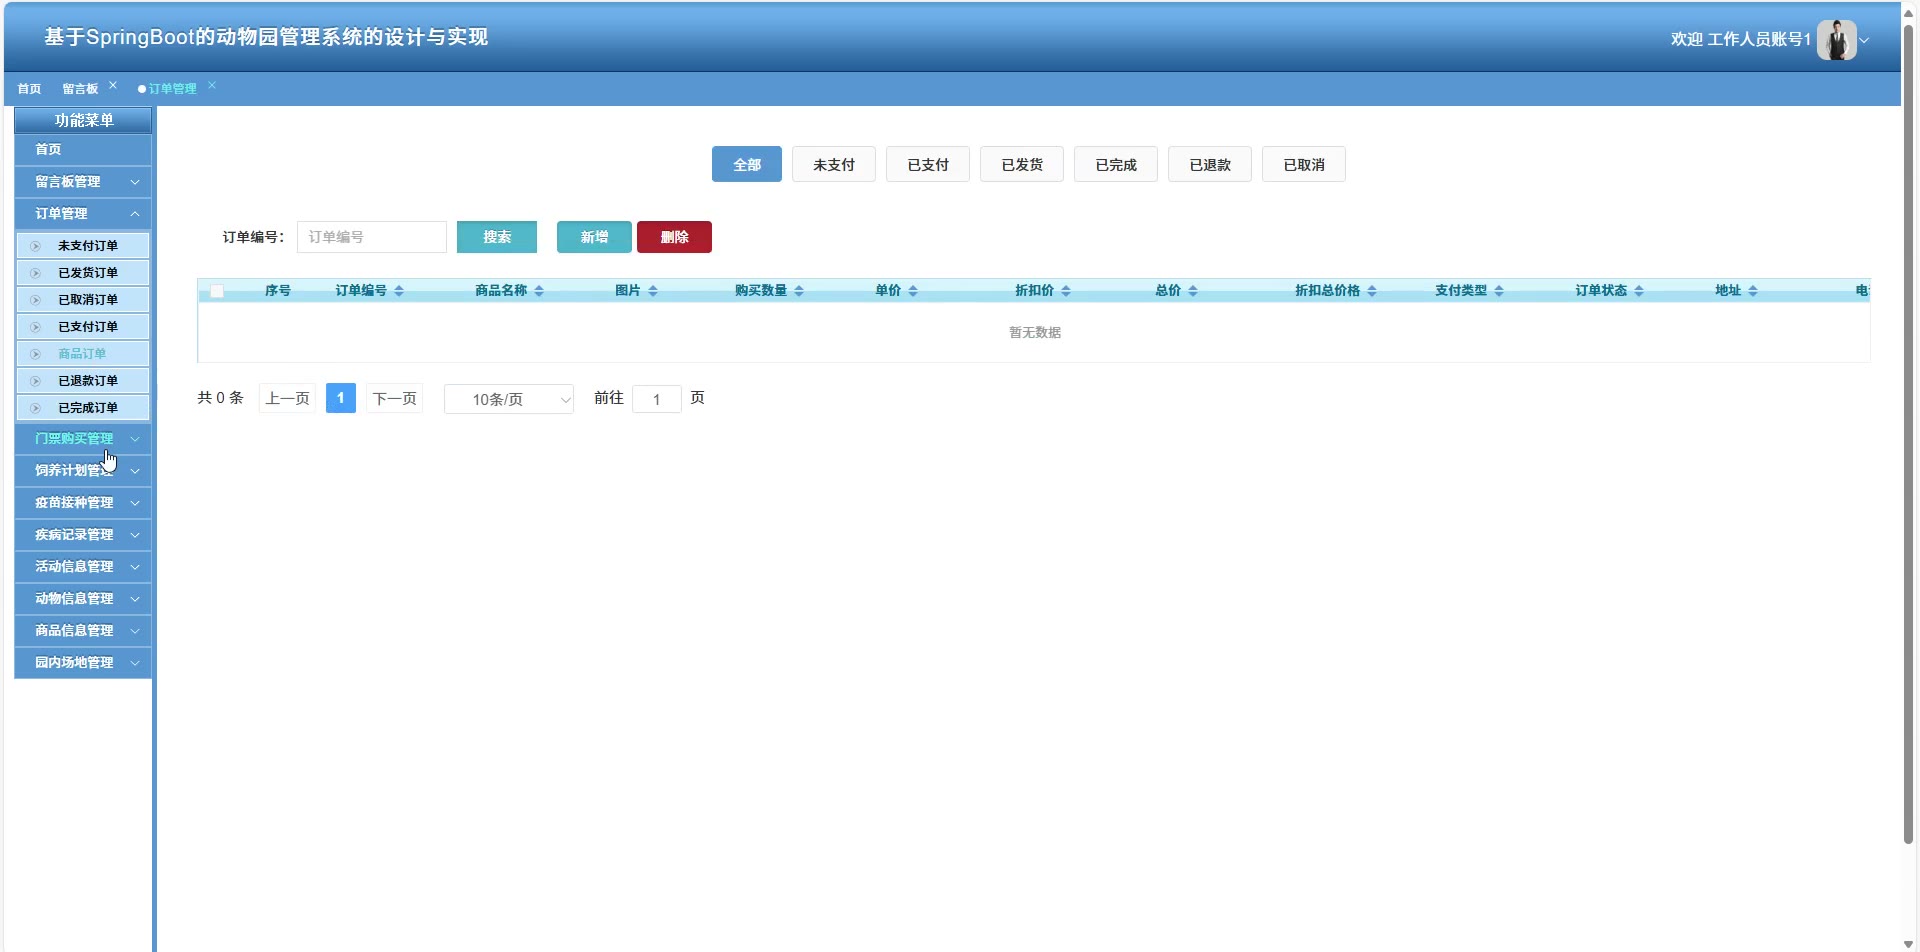The width and height of the screenshot is (1920, 952).
Task: Open 未支付订单 submenu item
Action: point(83,245)
